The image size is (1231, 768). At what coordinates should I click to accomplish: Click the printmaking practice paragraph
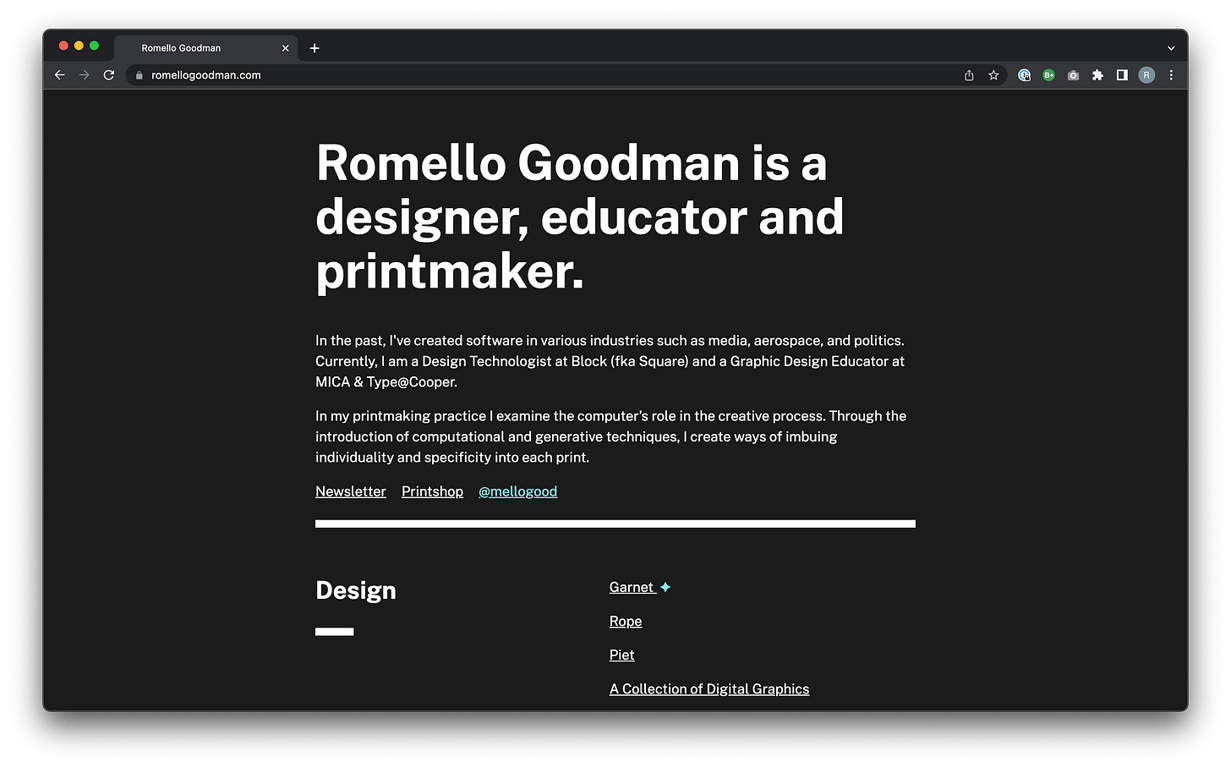point(611,436)
